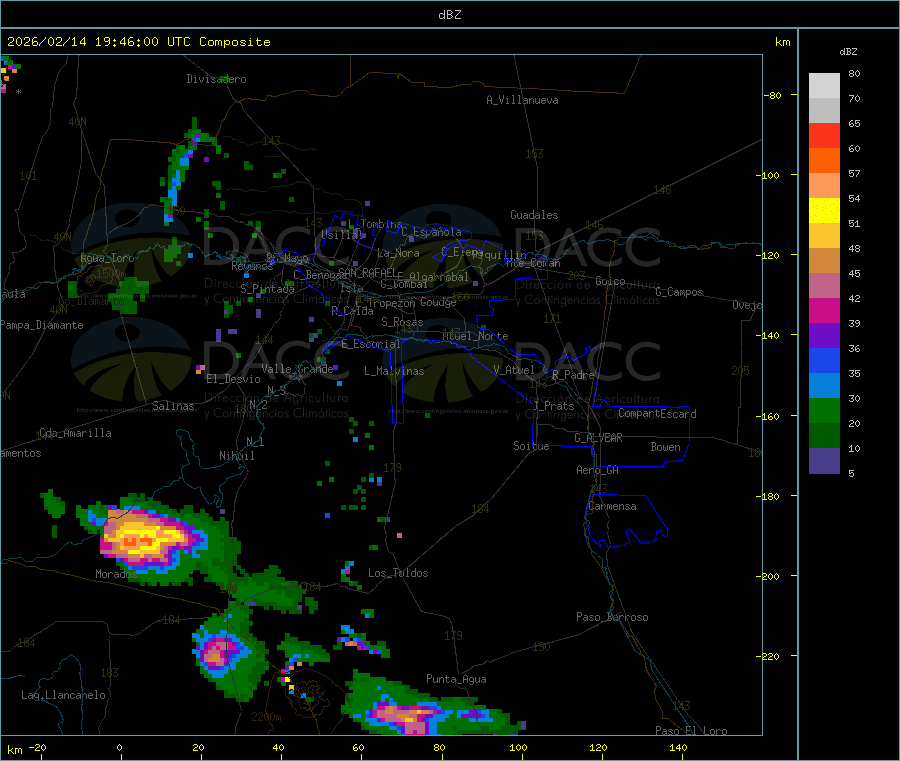Select the blue 36 dBZ legend swatch

point(824,360)
